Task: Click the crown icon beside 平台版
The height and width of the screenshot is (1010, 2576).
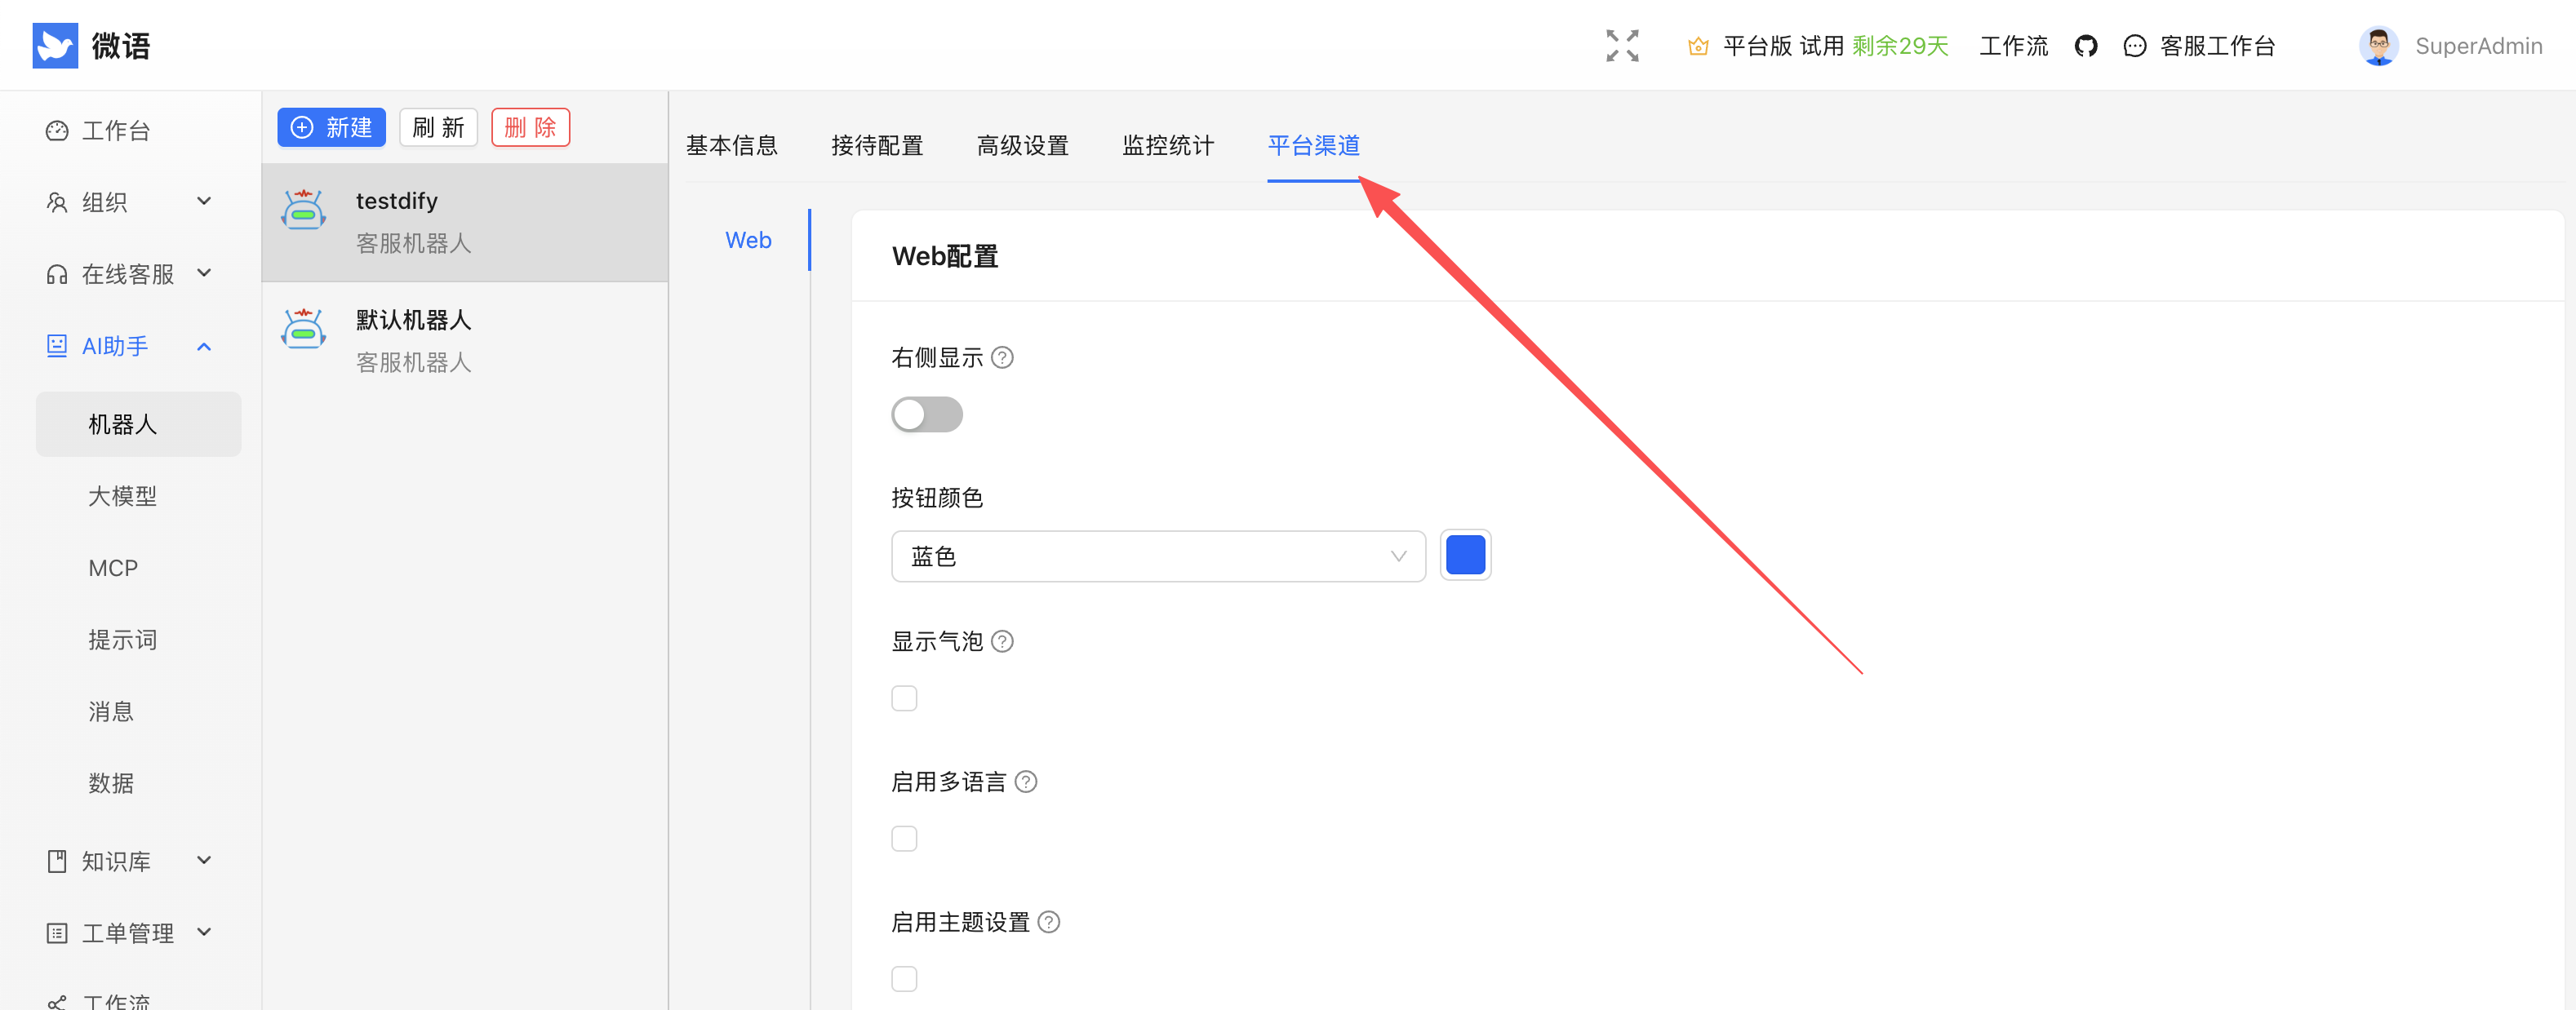Action: click(x=1697, y=46)
